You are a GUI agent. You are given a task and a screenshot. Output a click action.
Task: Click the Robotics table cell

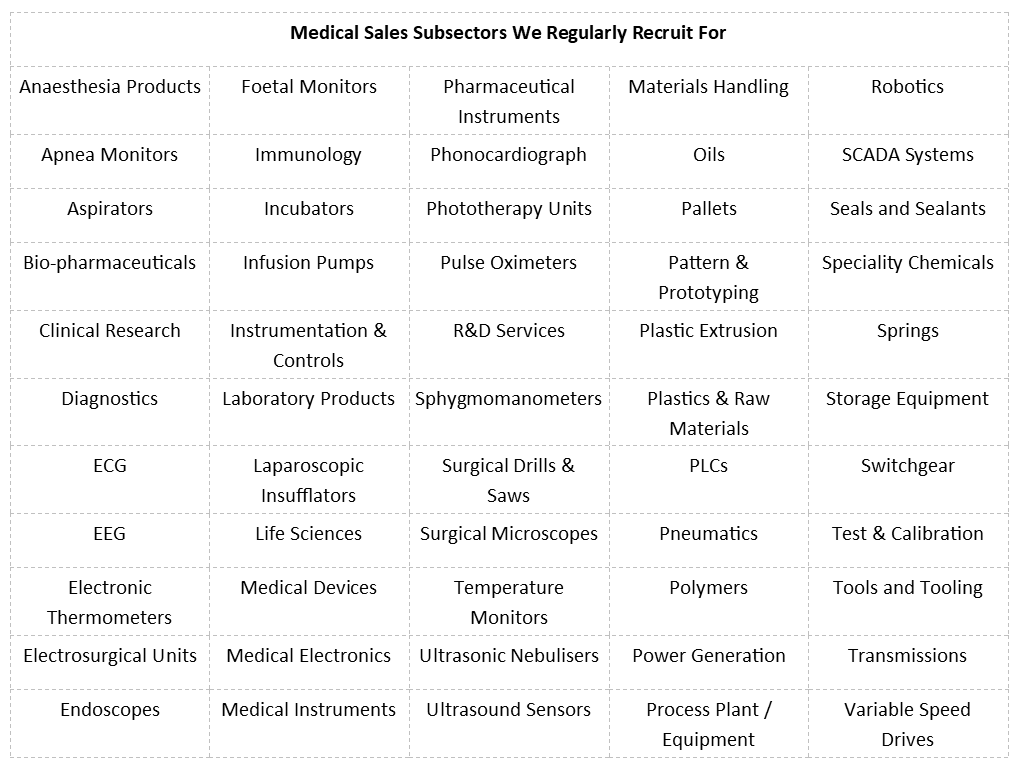(907, 87)
